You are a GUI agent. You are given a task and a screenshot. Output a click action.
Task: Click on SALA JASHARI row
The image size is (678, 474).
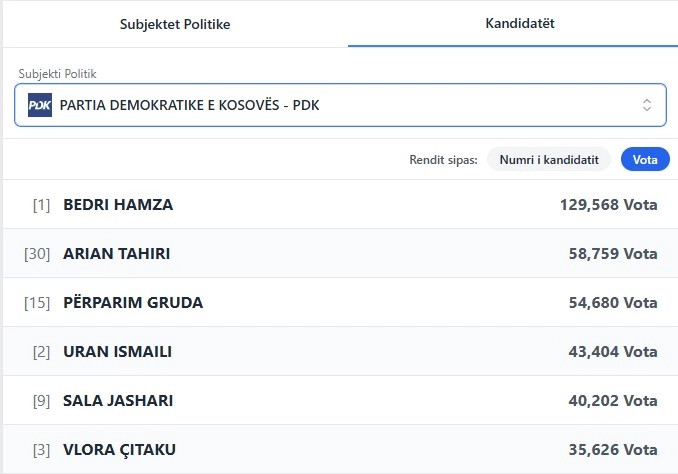(340, 401)
